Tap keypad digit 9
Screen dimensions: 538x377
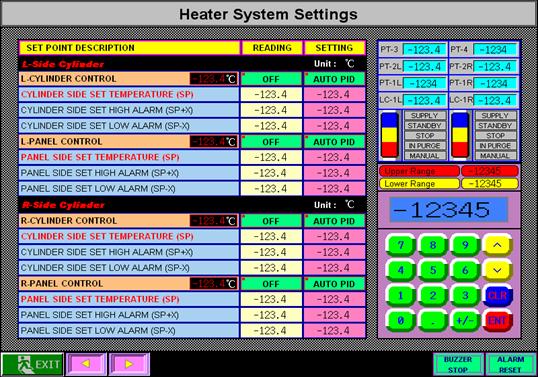pyautogui.click(x=465, y=245)
